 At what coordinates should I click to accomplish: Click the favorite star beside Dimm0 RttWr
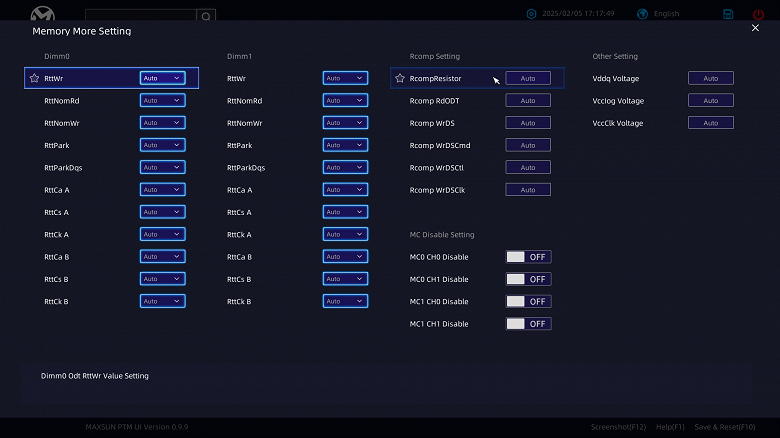tap(34, 78)
